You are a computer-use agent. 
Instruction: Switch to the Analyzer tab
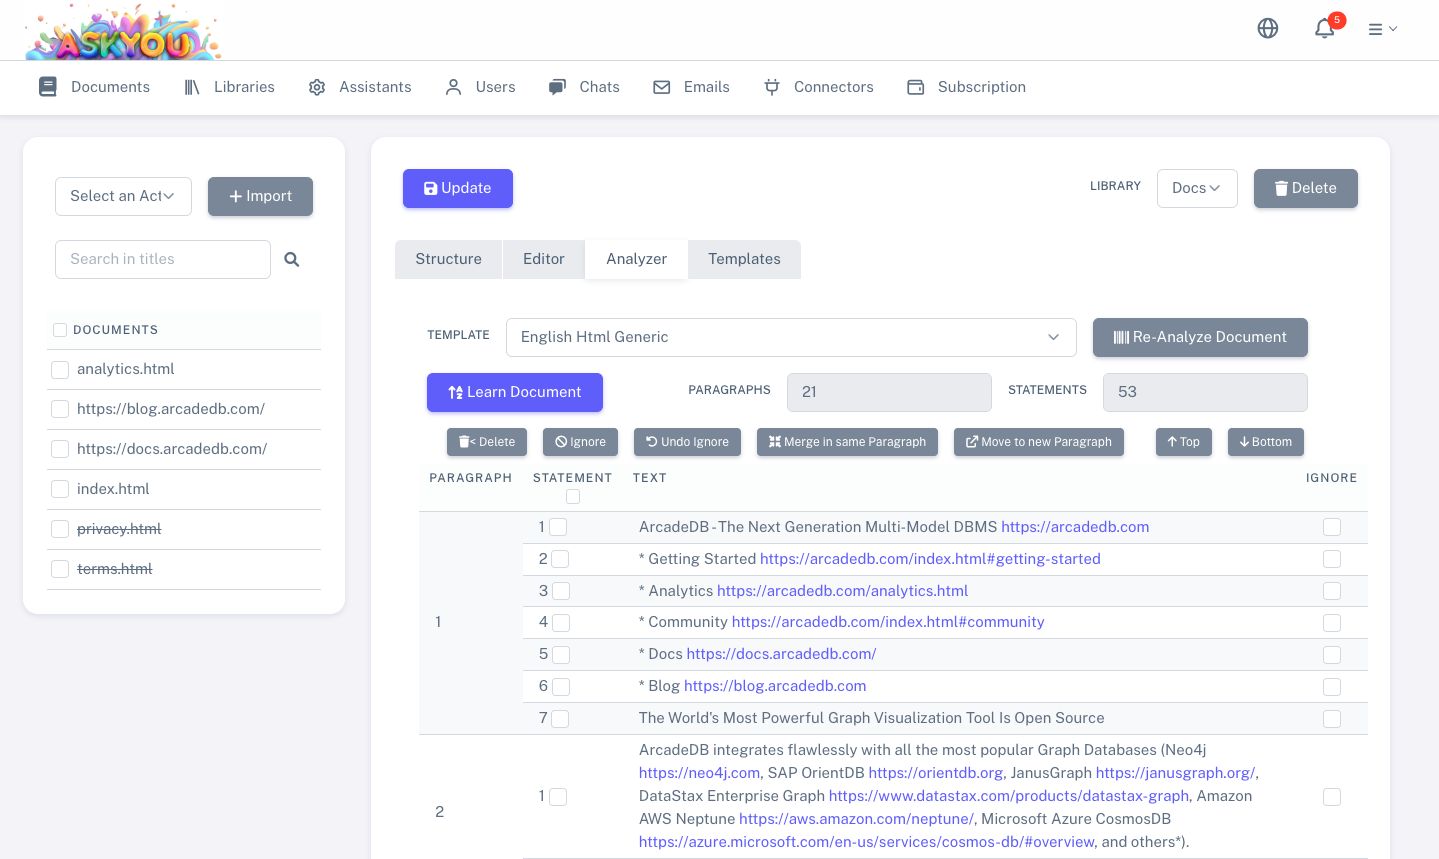pos(637,259)
